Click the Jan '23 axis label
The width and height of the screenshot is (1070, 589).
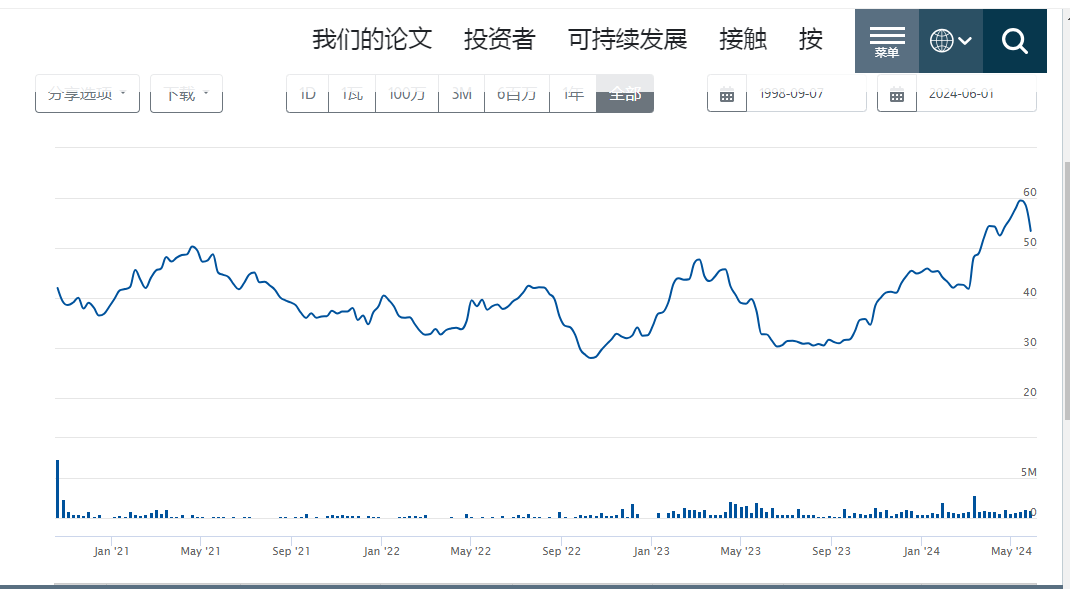tap(652, 551)
